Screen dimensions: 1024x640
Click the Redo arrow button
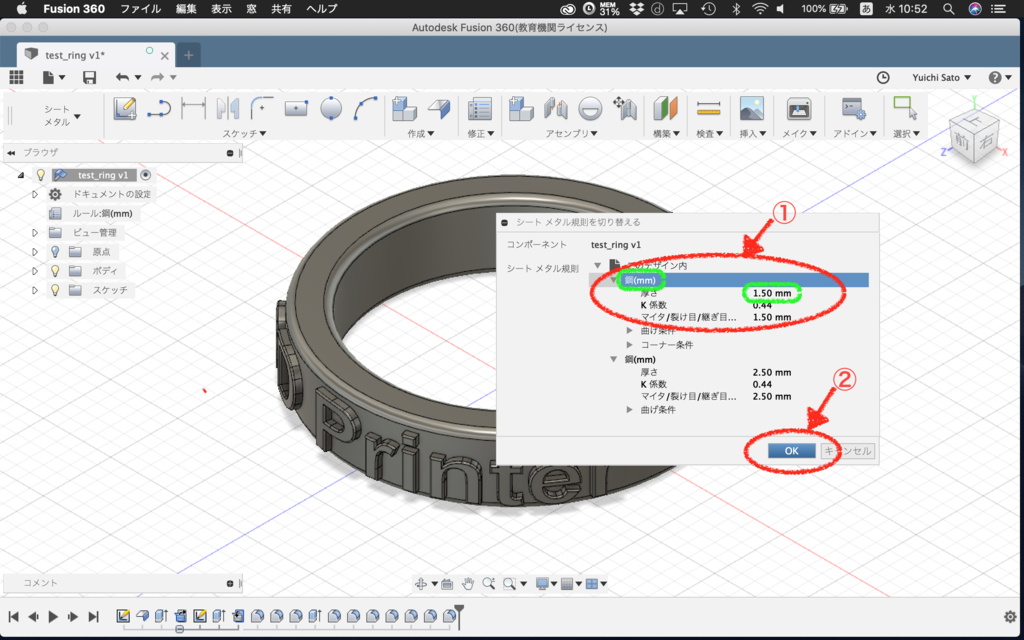point(157,77)
